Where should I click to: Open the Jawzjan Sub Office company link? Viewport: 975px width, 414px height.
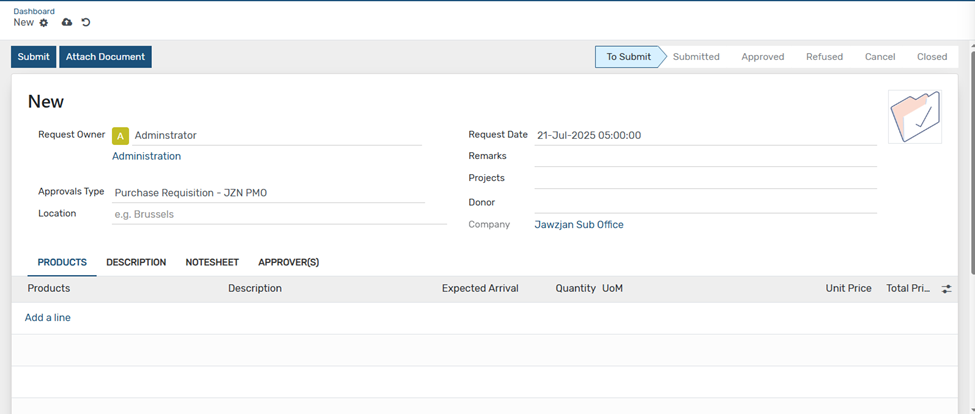coord(579,225)
